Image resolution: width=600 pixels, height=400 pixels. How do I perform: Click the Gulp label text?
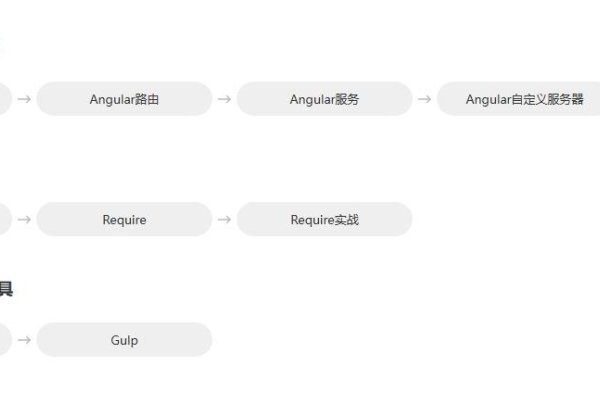point(124,340)
